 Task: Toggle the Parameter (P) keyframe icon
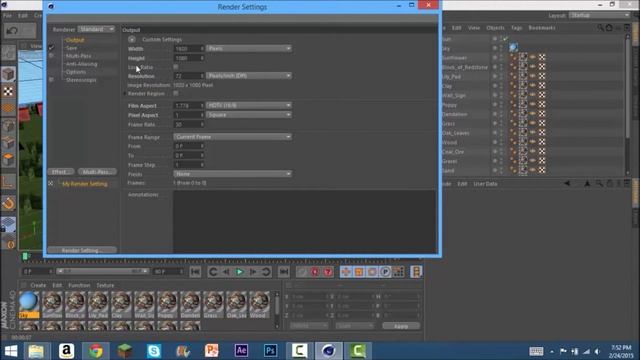385,272
